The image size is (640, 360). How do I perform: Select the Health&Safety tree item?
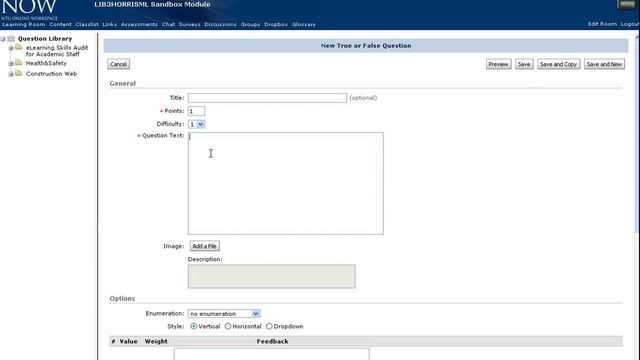[46, 63]
